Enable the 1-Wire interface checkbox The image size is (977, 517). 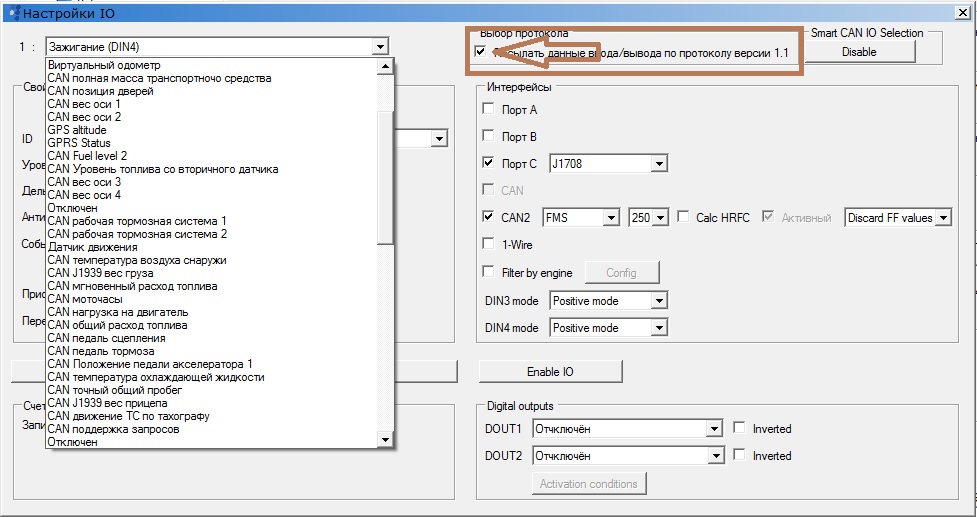coord(488,244)
